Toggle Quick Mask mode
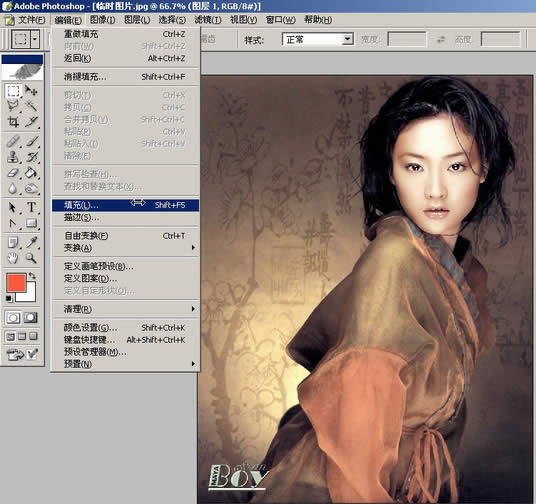The height and width of the screenshot is (504, 536). tap(31, 318)
